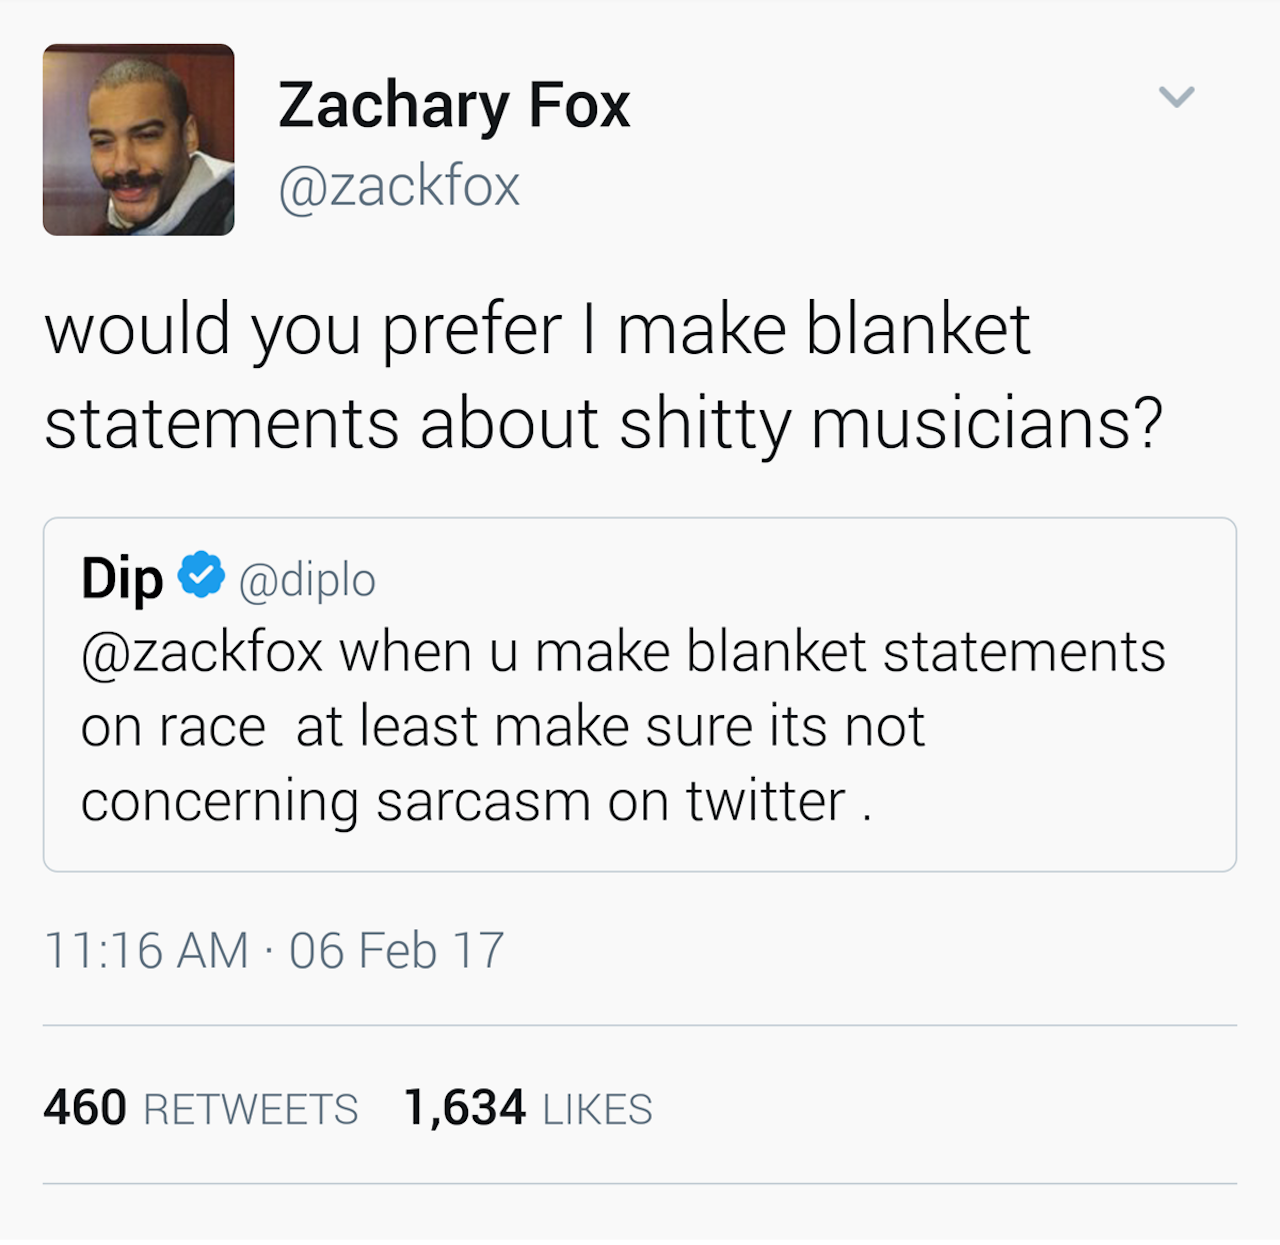Click the 460 retweet count number
1280x1245 pixels.
click(x=85, y=1108)
